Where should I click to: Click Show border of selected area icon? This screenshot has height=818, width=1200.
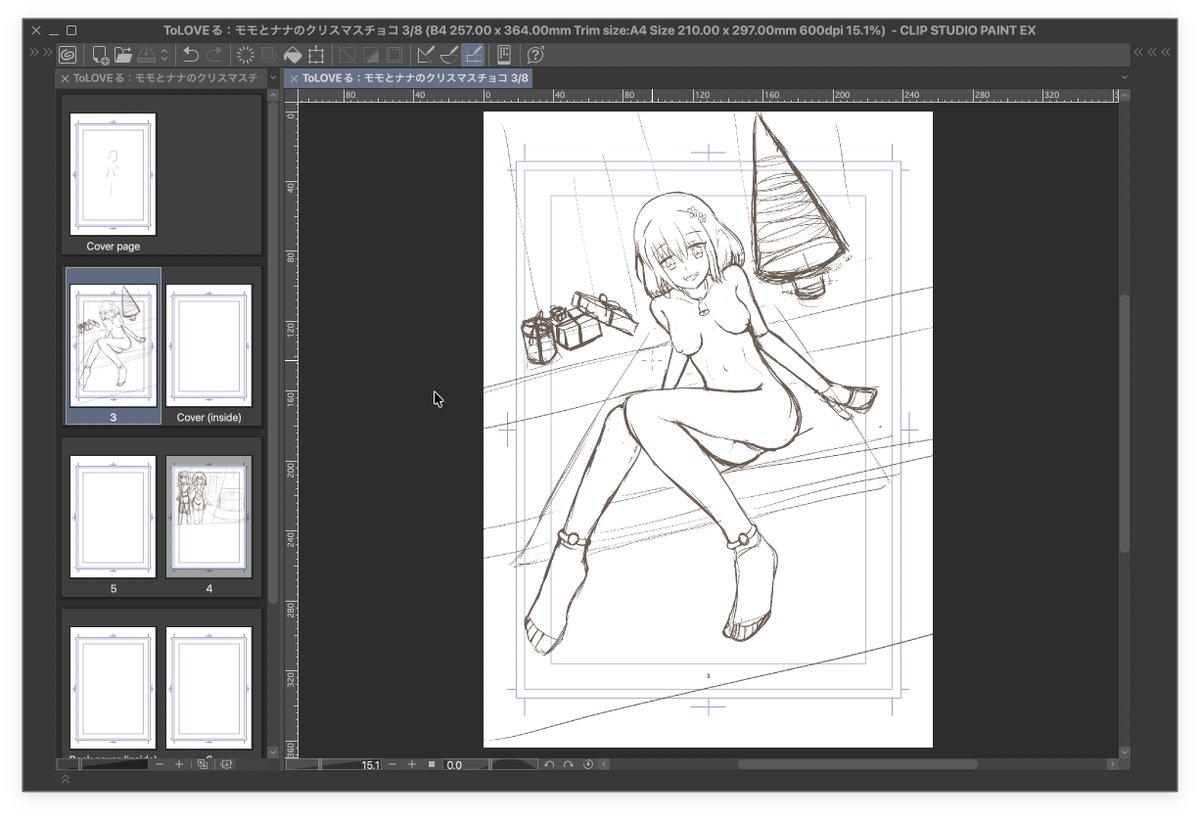pyautogui.click(x=394, y=55)
